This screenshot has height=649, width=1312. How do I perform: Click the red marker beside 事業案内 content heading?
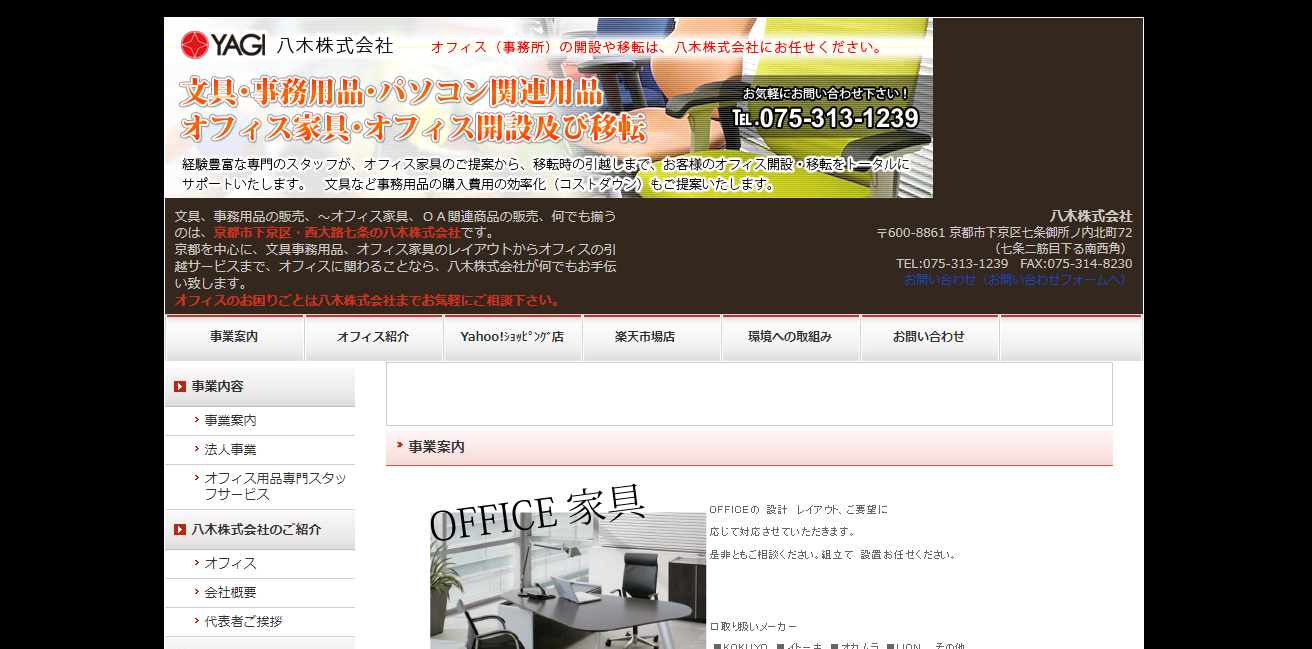396,447
